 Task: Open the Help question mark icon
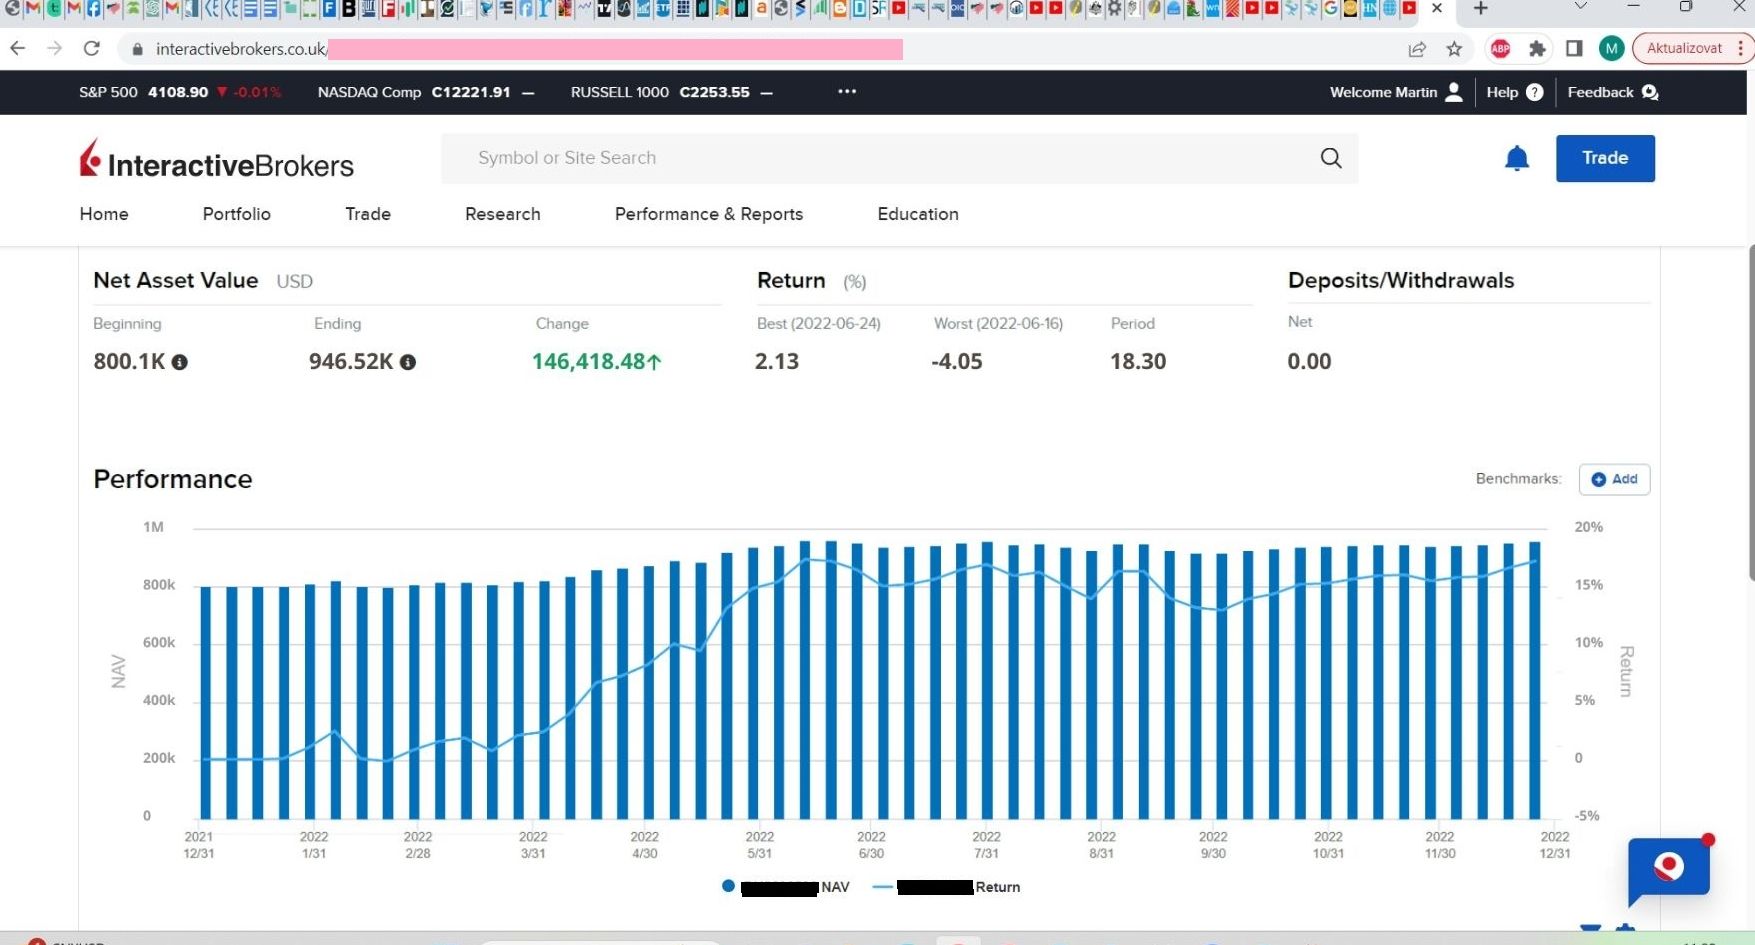pos(1535,92)
